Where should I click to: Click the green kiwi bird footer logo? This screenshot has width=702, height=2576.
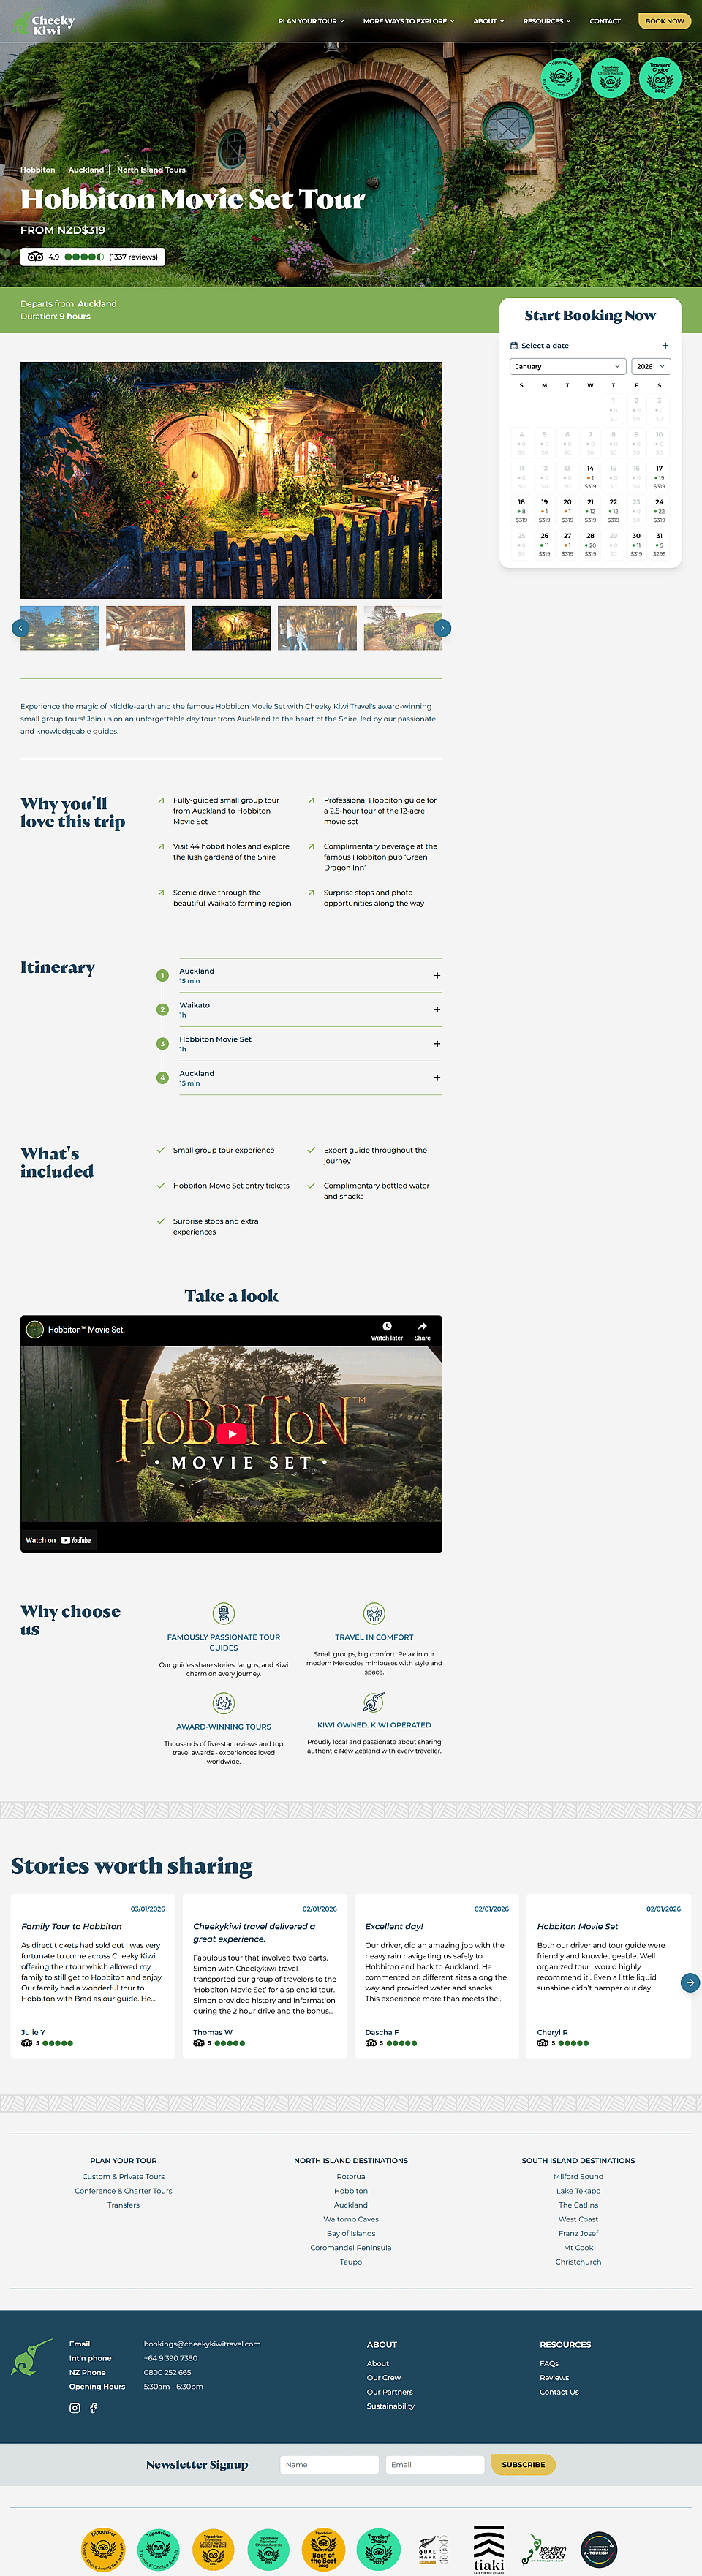(x=32, y=2356)
